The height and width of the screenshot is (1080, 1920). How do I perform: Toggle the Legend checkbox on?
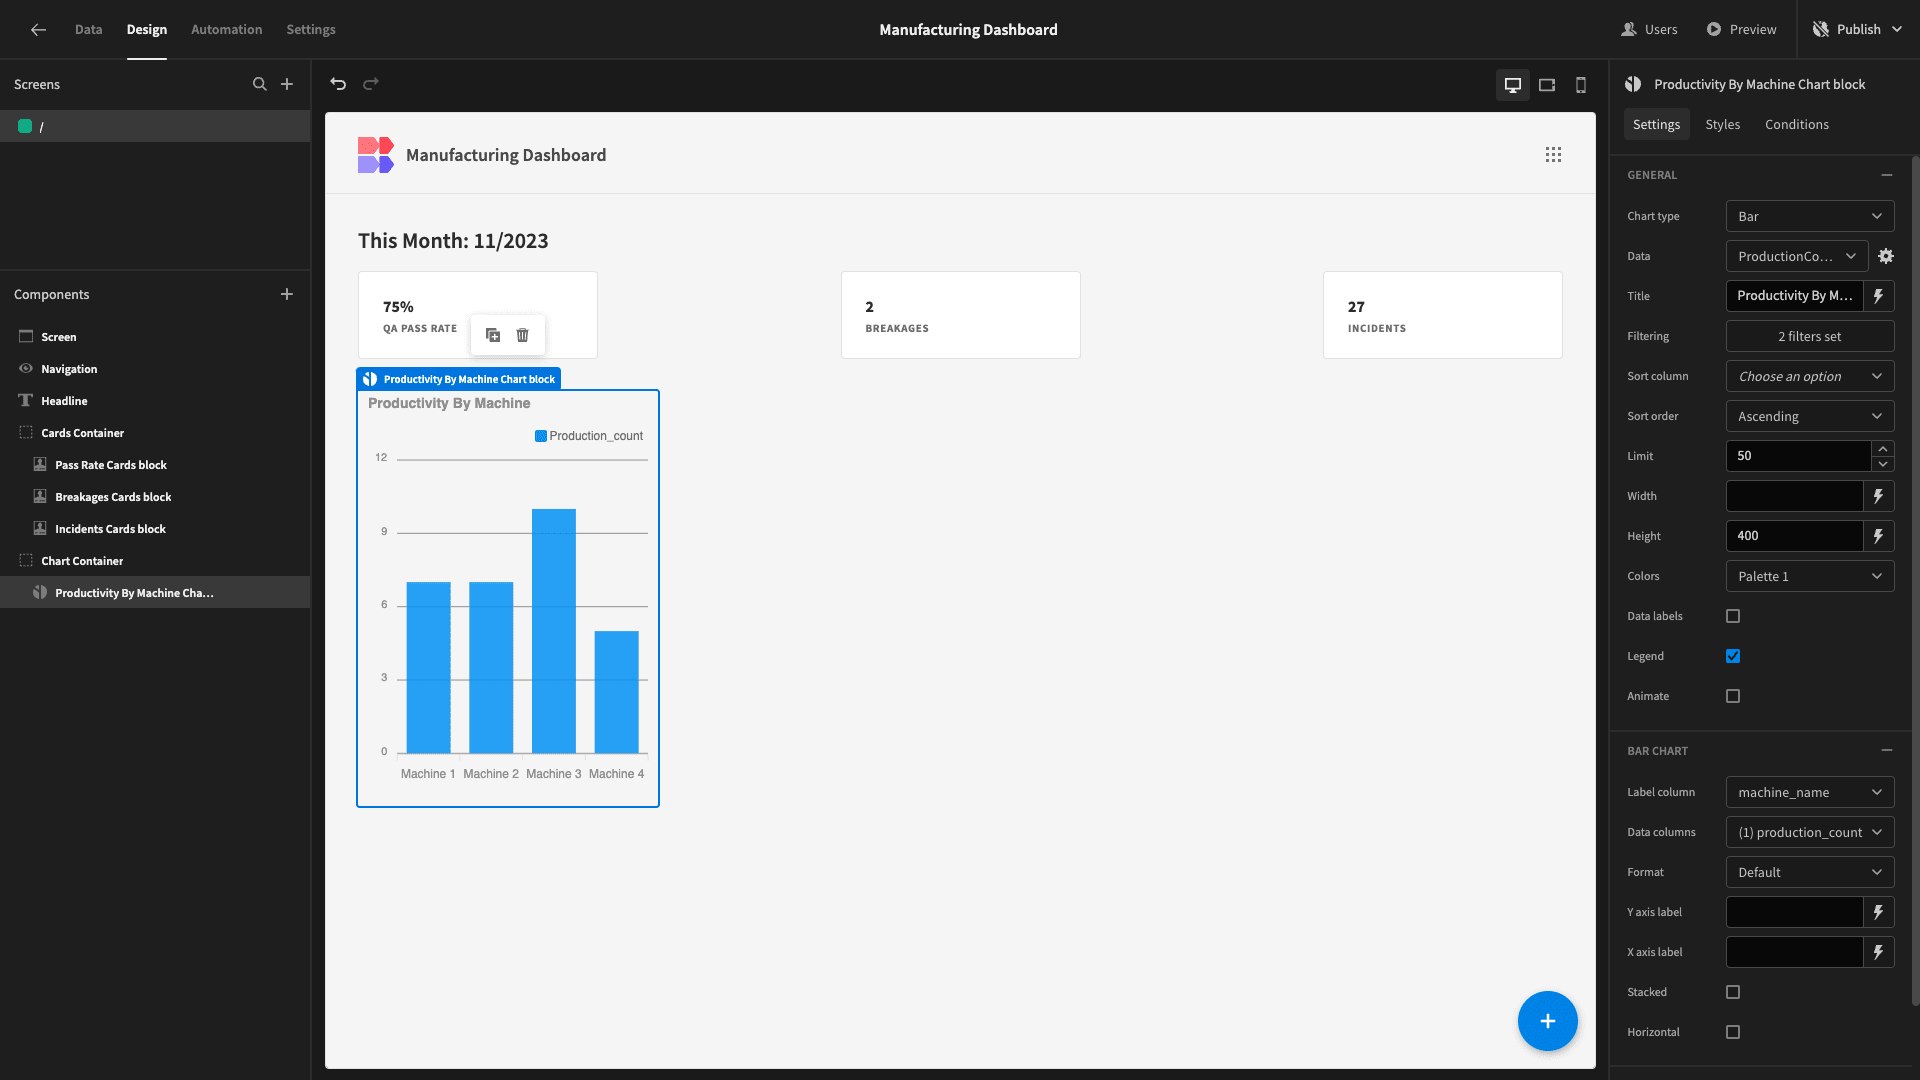tap(1733, 657)
